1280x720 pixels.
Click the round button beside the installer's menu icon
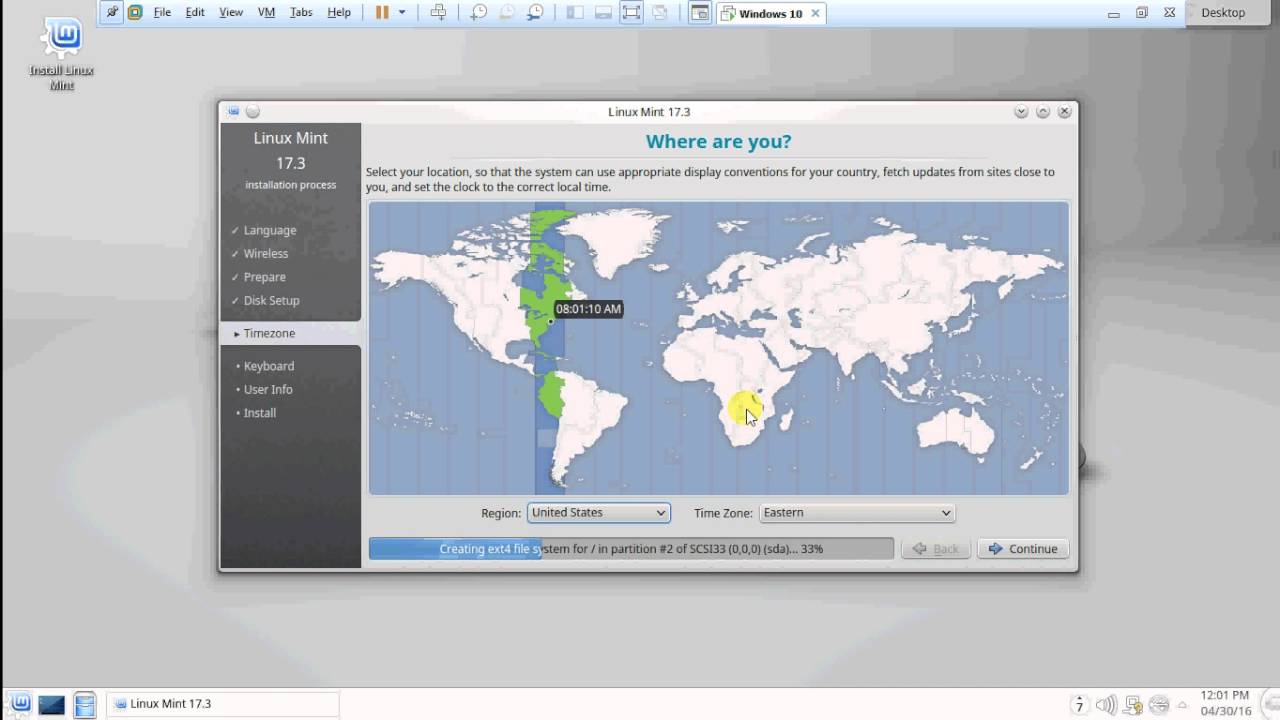pos(253,111)
